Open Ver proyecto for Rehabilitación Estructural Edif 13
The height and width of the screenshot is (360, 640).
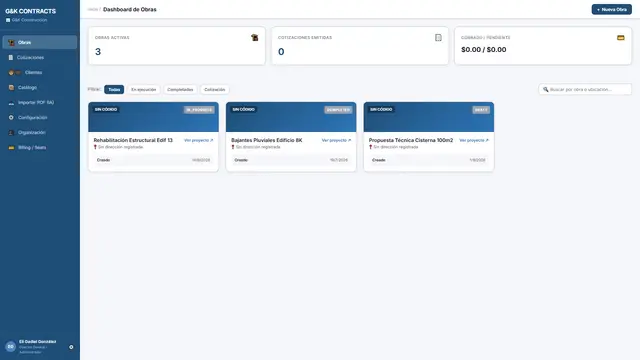tap(198, 140)
